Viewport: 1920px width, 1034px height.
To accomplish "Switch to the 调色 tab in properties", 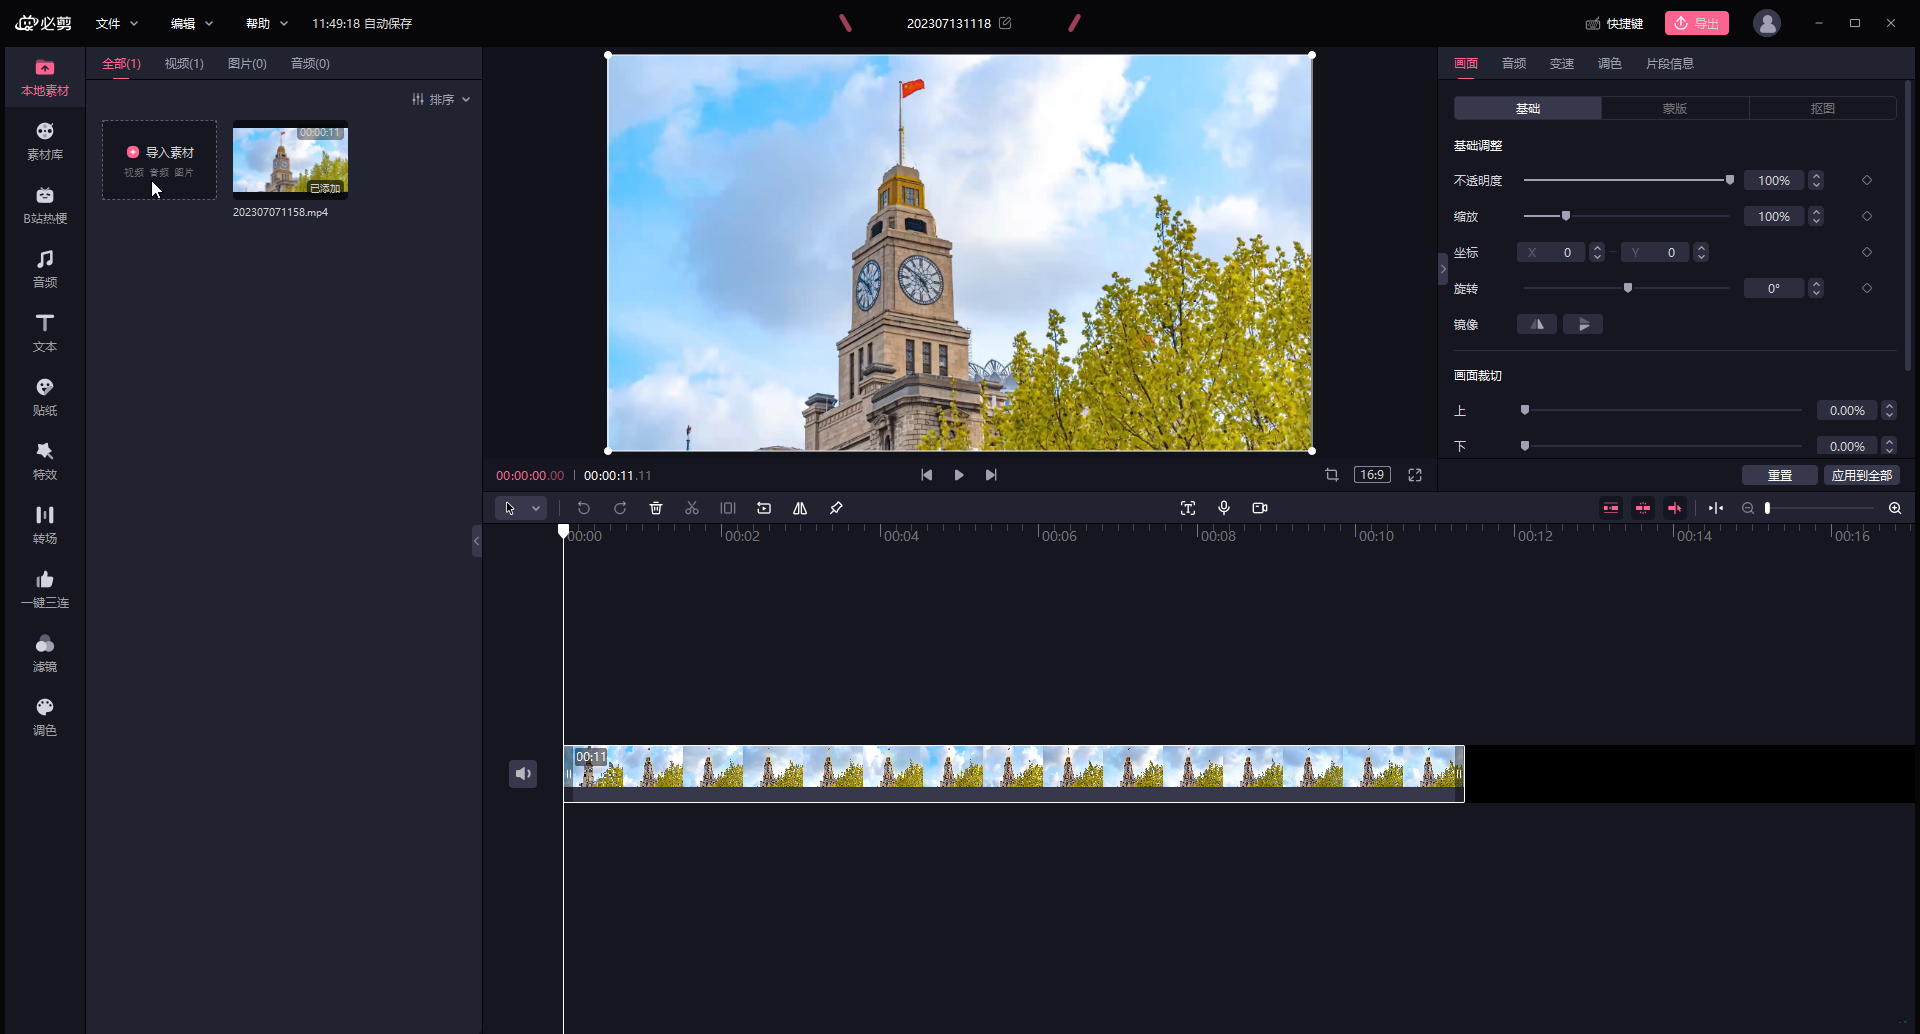I will [x=1609, y=63].
